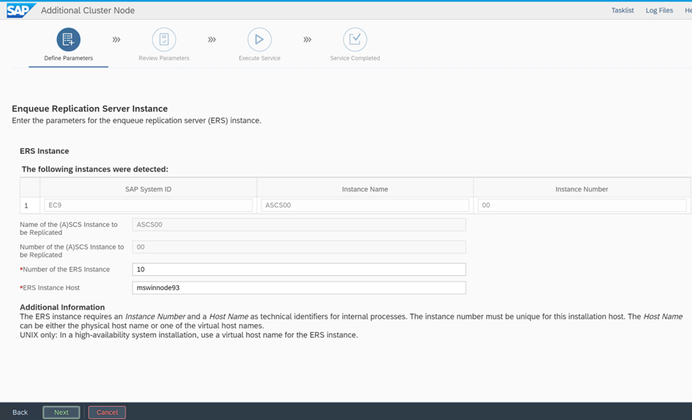Click the Instance Name ASCS00 table cell

point(365,205)
